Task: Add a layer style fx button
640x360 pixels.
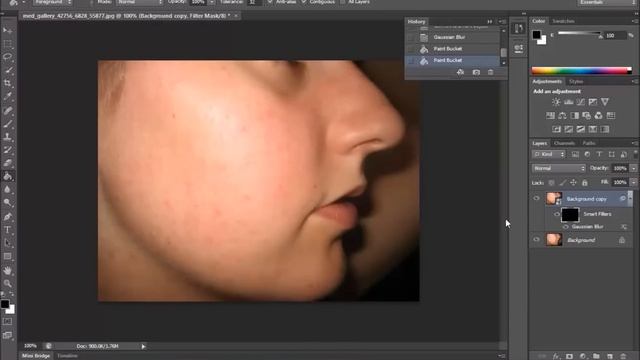Action: (556, 356)
